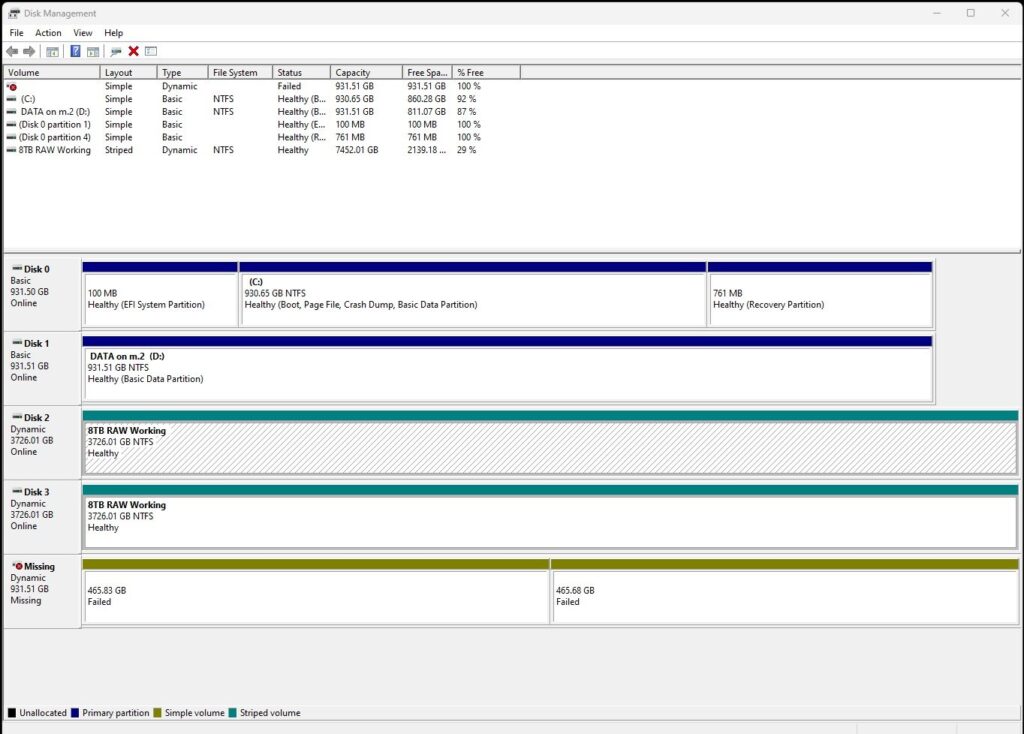Click the Forward navigation arrow
Image resolution: width=1024 pixels, height=734 pixels.
(x=28, y=51)
